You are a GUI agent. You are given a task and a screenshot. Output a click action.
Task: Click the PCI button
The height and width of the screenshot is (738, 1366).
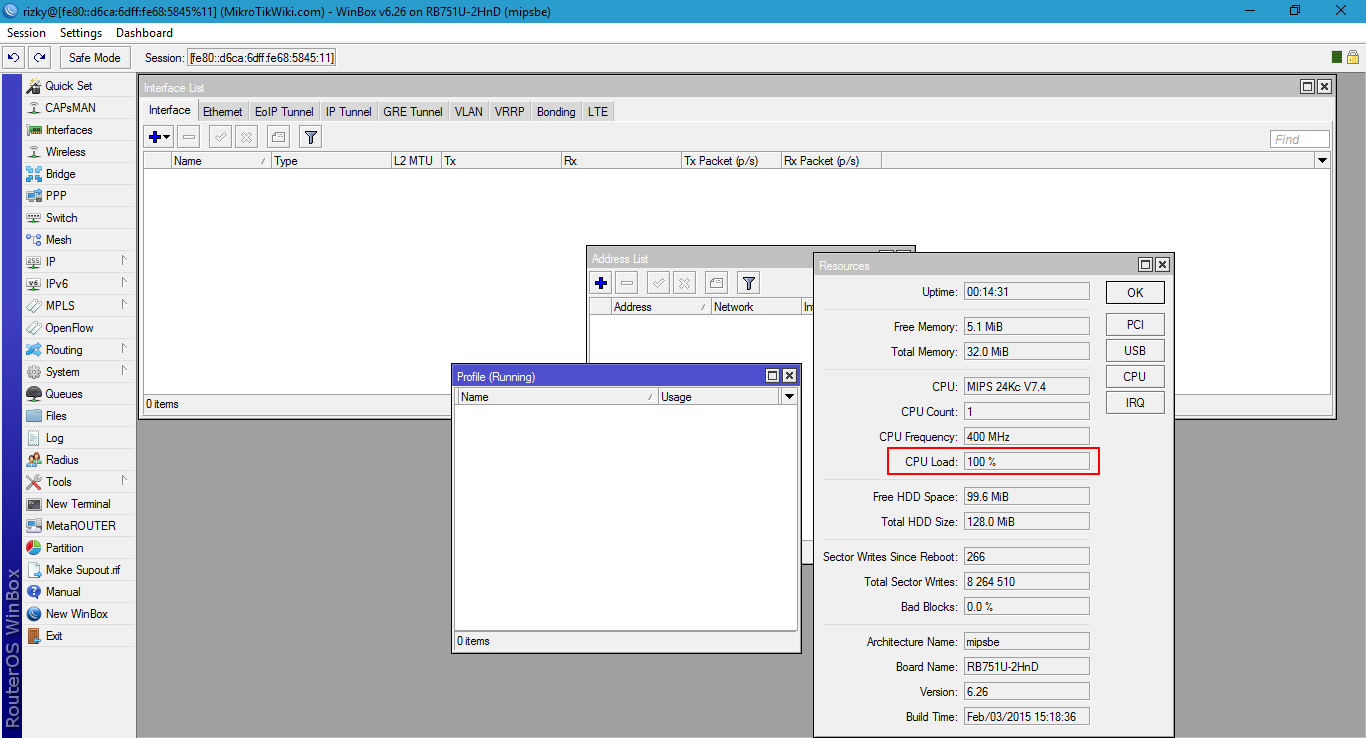(x=1135, y=325)
